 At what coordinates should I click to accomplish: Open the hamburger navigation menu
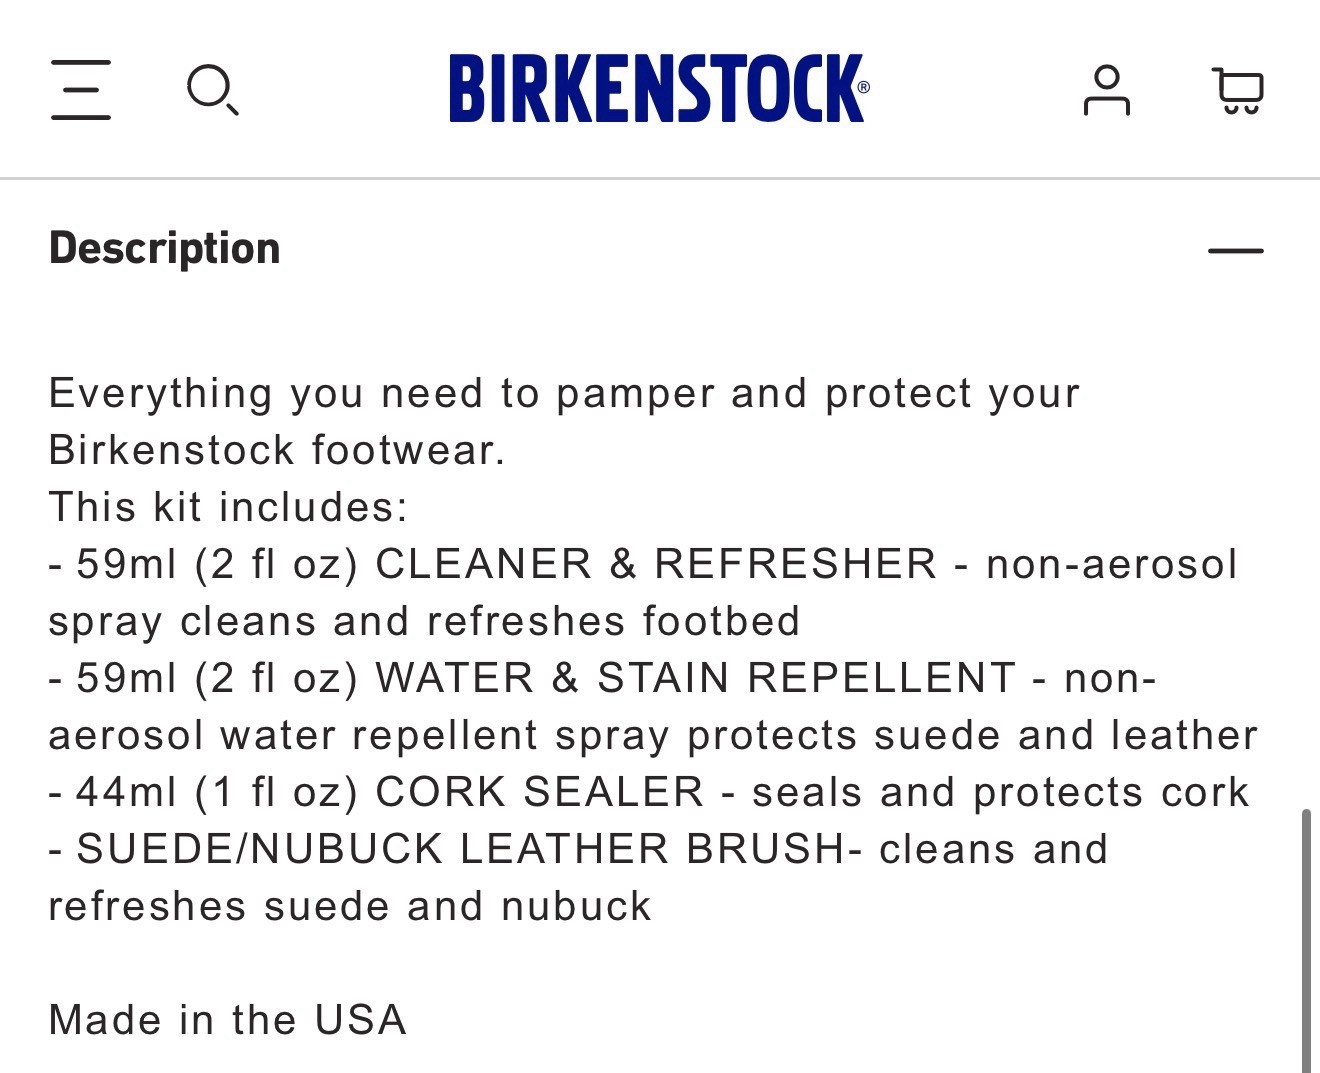tap(81, 90)
